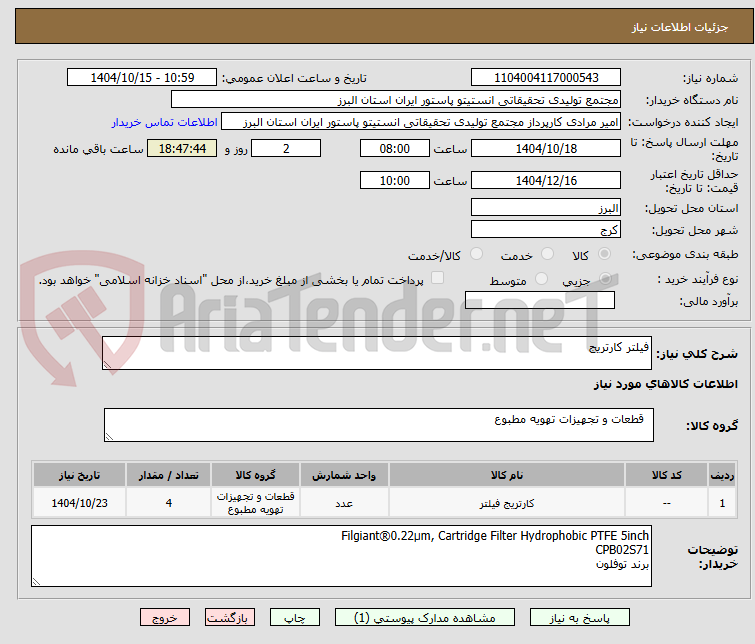This screenshot has height=644, width=755.
Task: Click the 10:00 validity time field
Action: [394, 180]
